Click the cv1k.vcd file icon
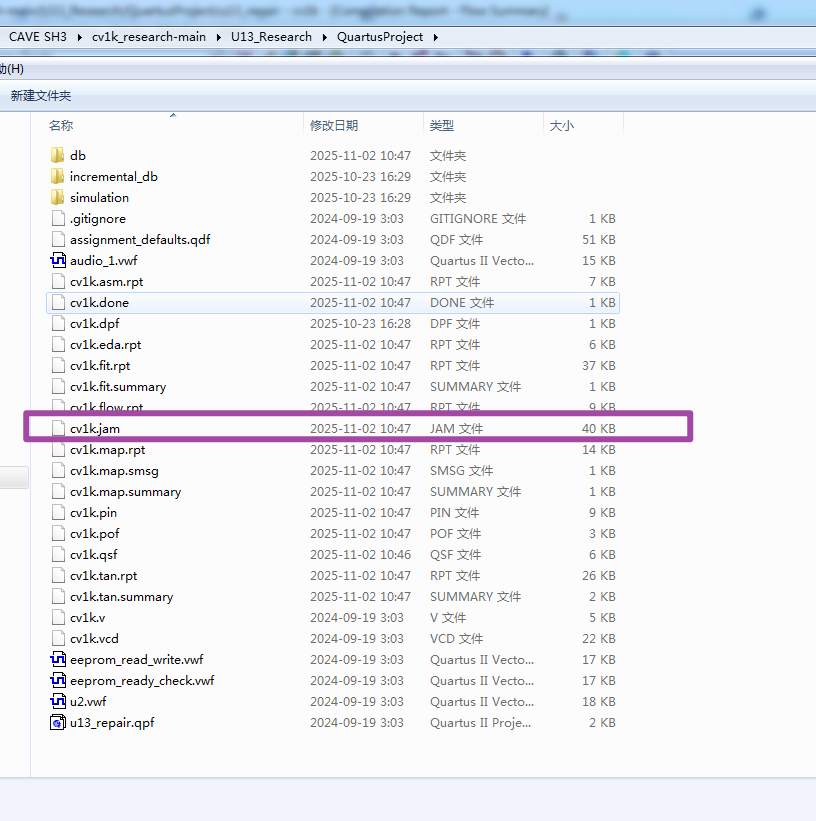 tap(58, 638)
